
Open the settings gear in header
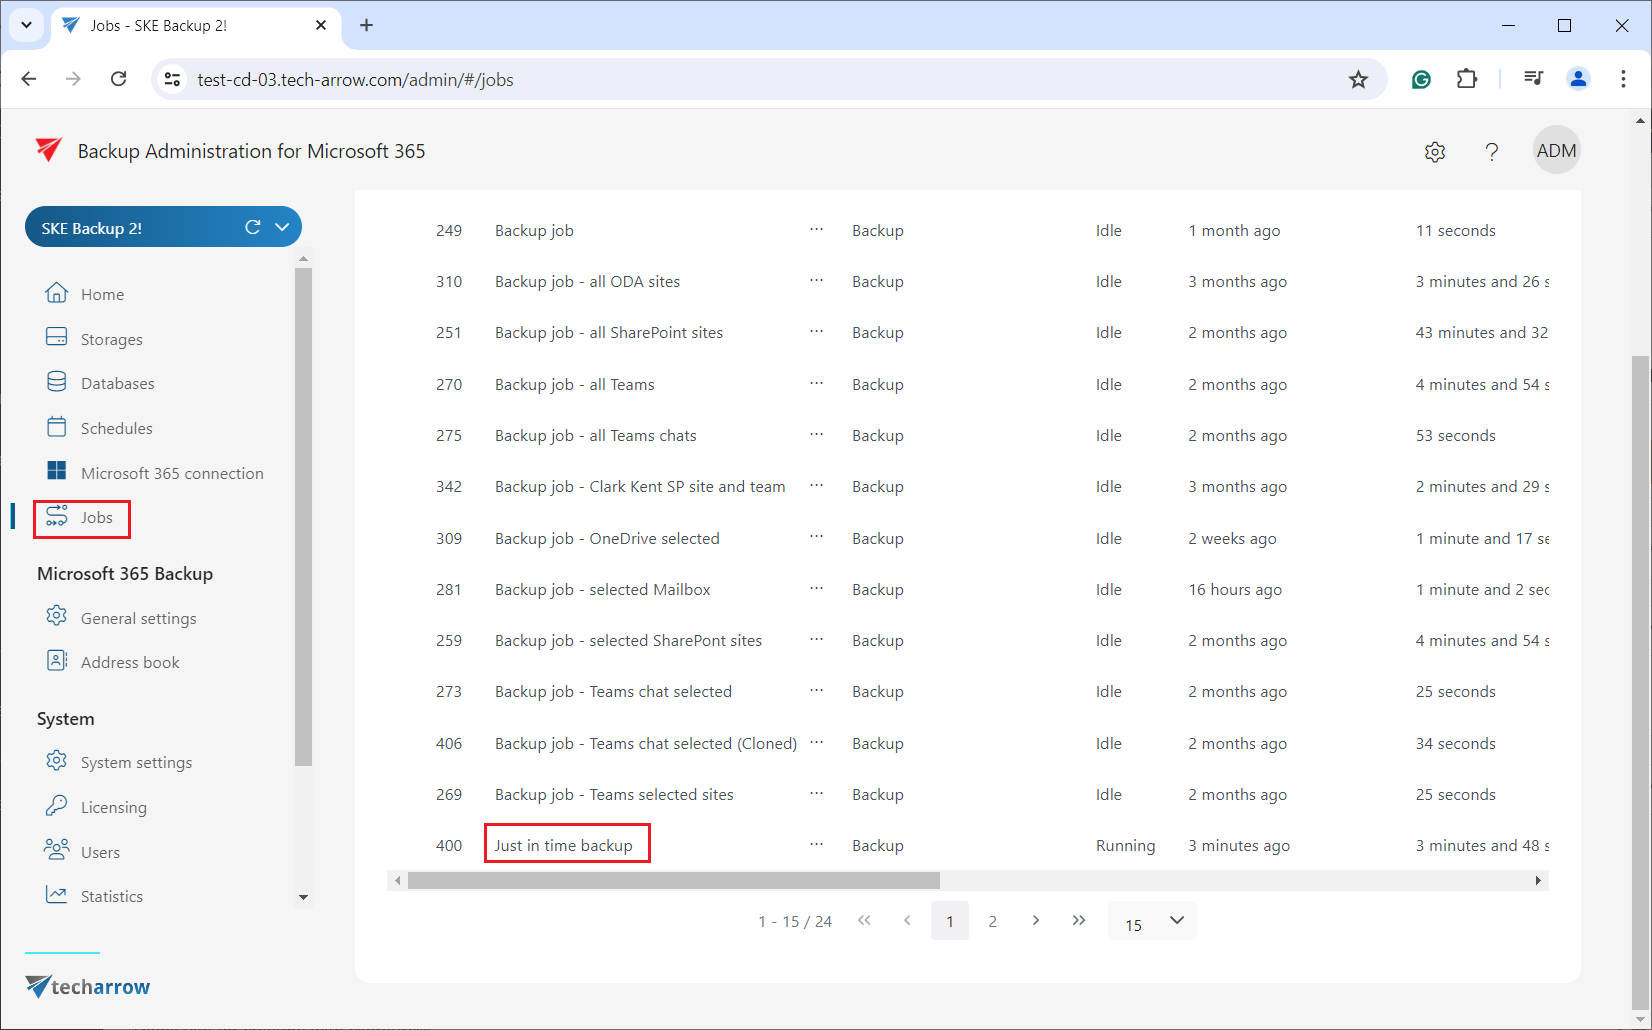click(1435, 152)
